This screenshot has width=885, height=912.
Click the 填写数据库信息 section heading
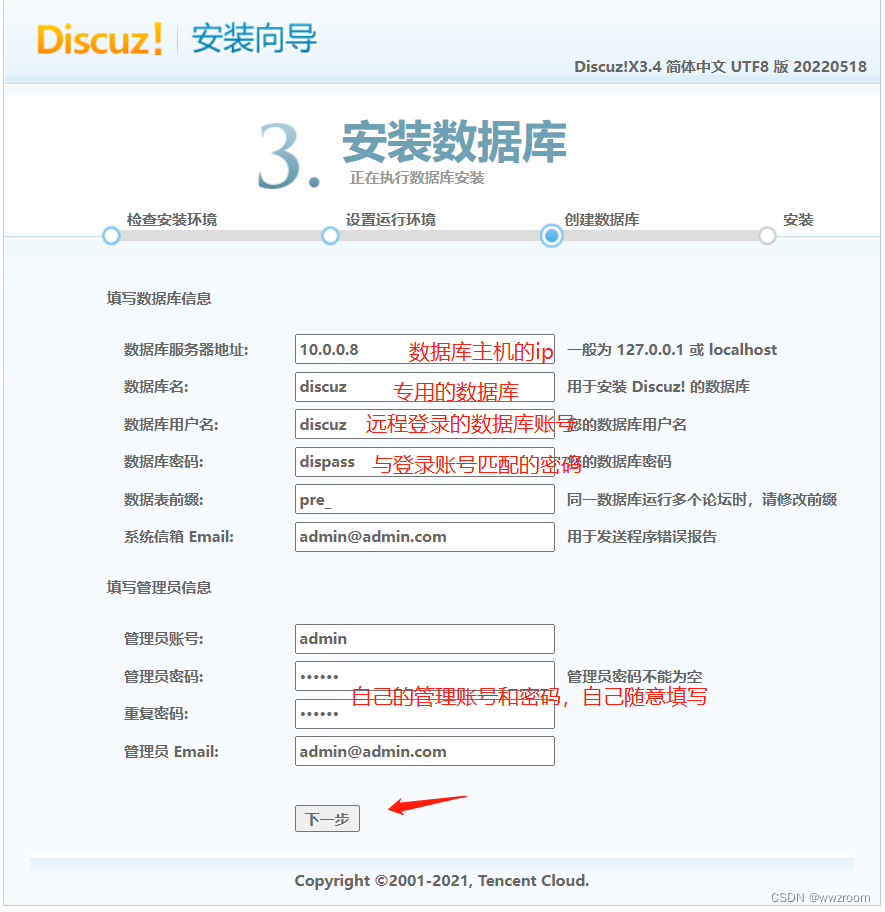click(x=159, y=298)
